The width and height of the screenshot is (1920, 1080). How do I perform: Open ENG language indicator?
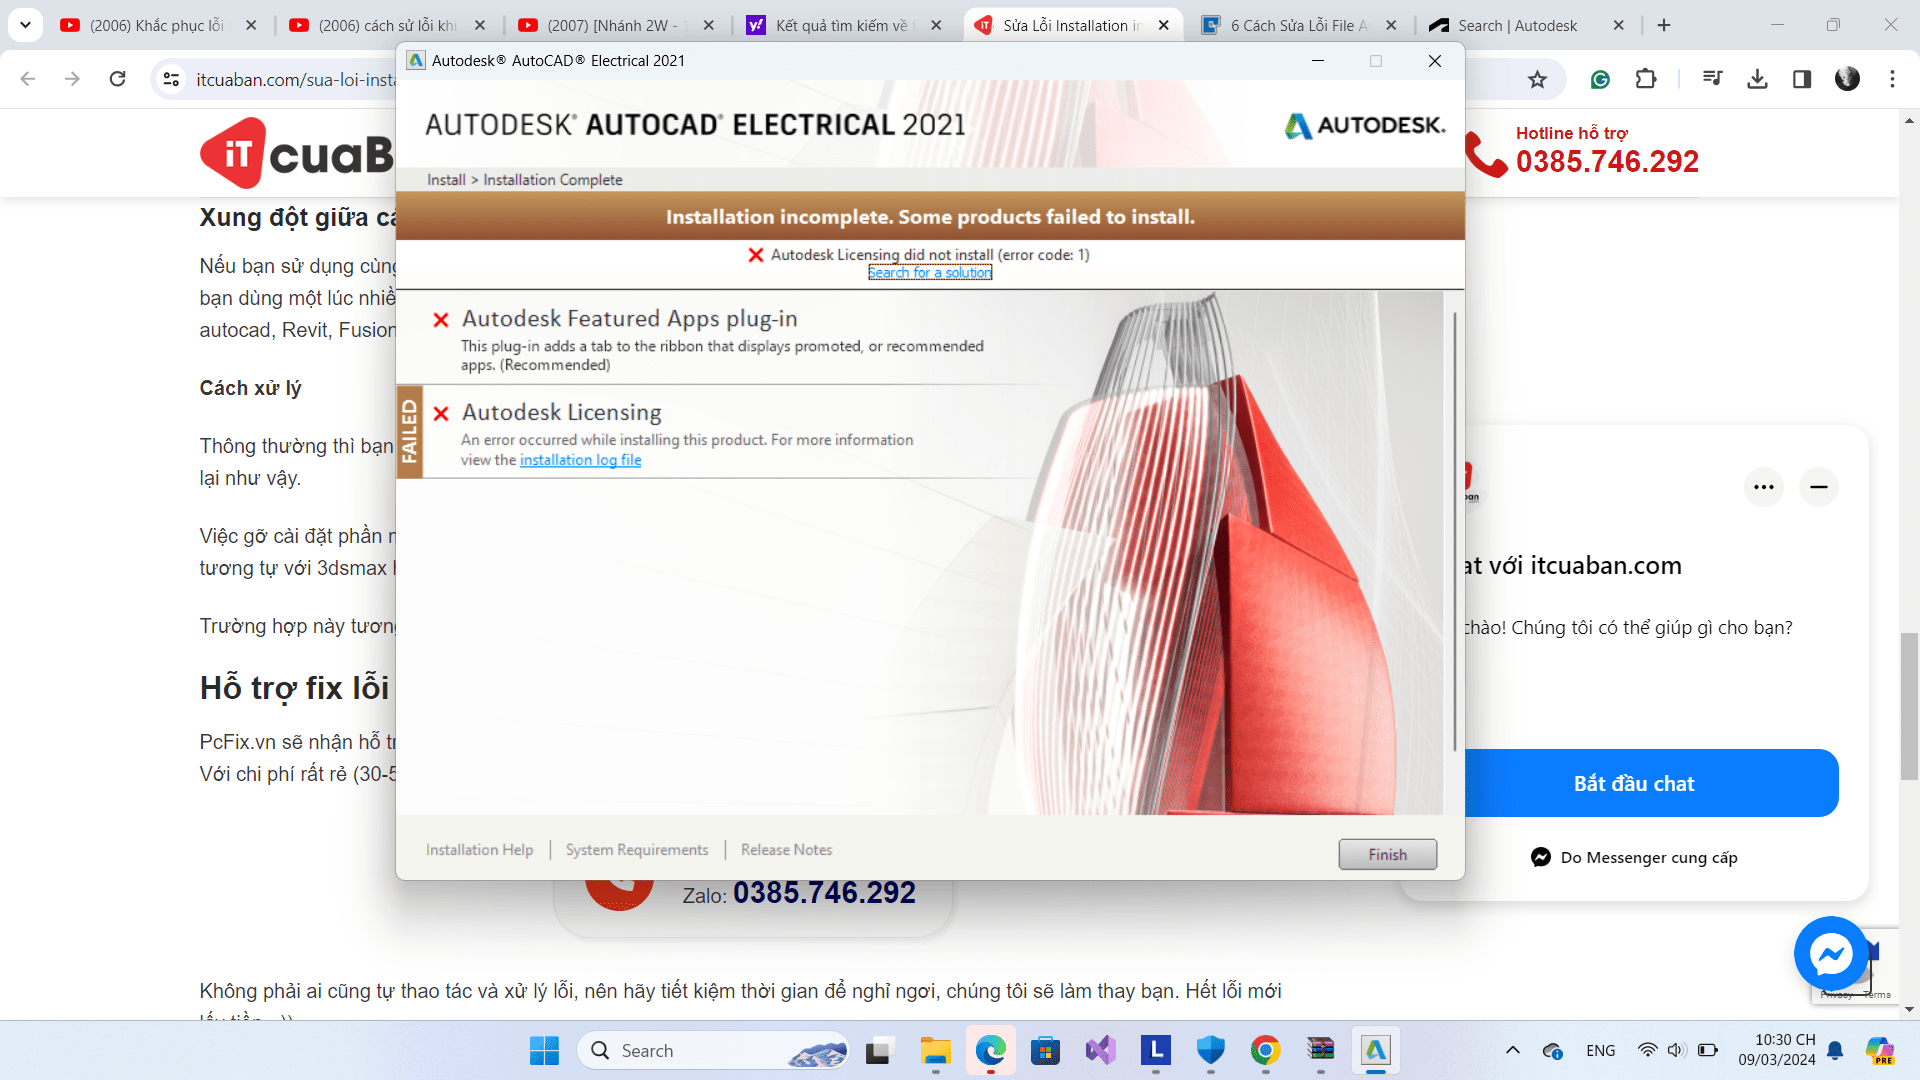1600,1051
